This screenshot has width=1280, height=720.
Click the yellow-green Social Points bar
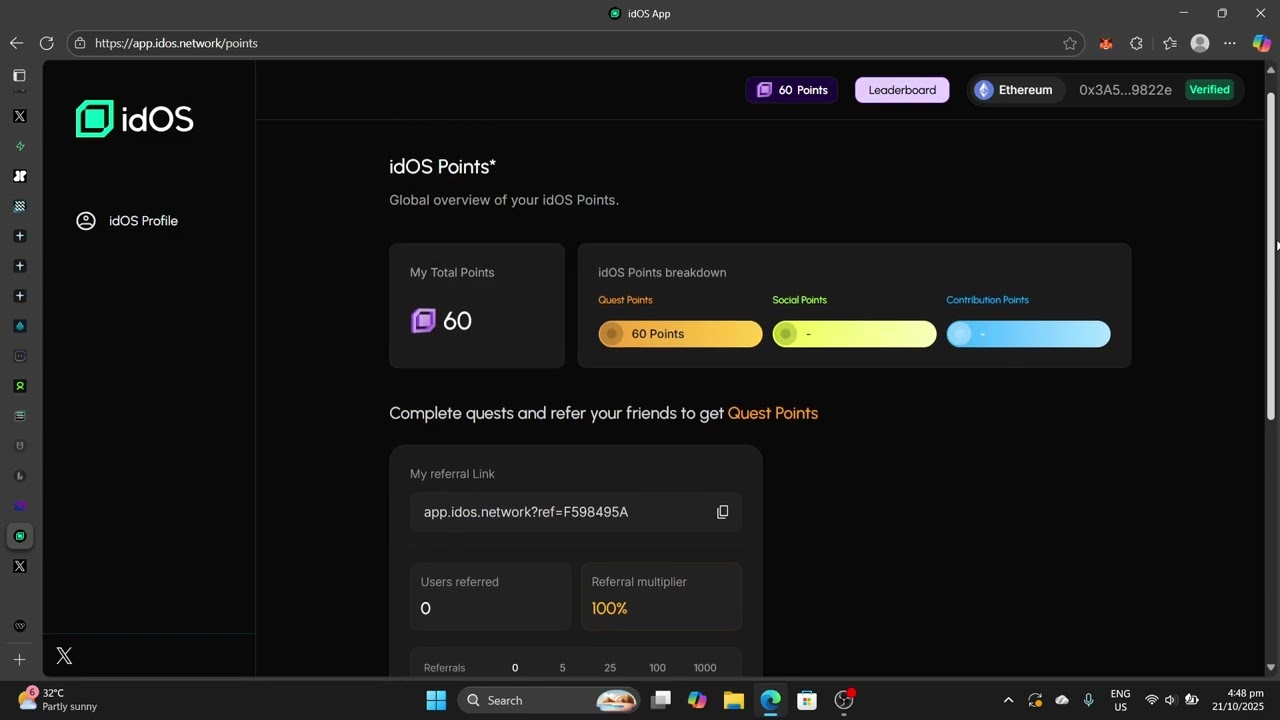(854, 334)
